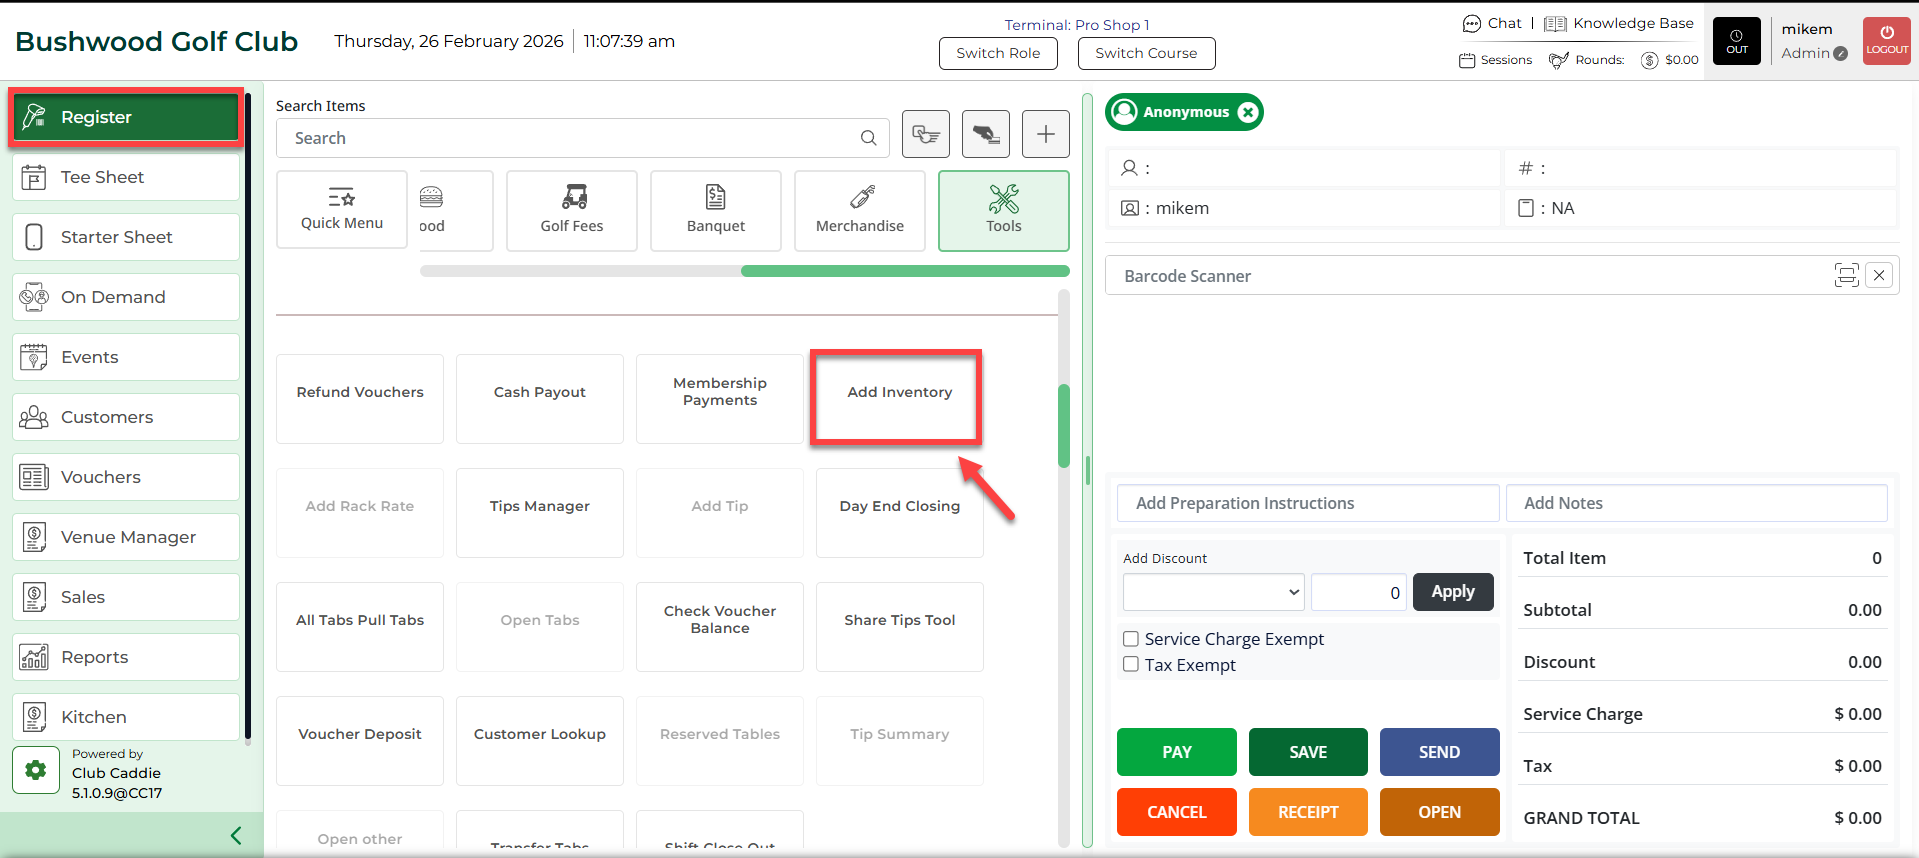Click the Add Preparation Instructions field

pos(1307,503)
